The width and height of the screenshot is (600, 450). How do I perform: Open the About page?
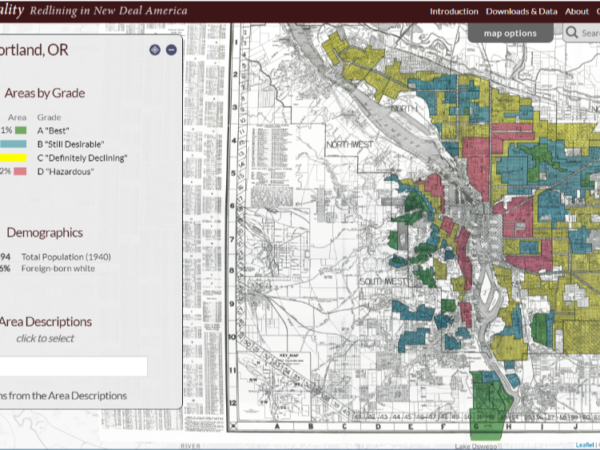click(x=576, y=11)
